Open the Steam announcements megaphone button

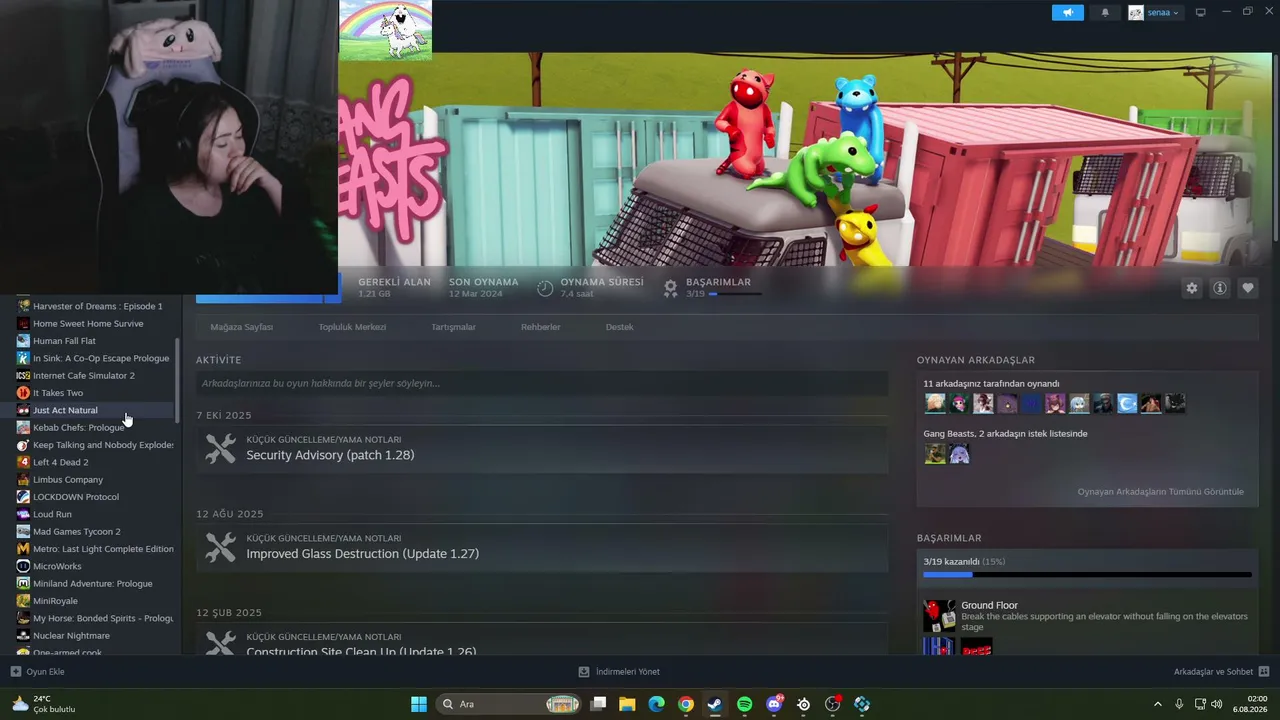pyautogui.click(x=1068, y=13)
